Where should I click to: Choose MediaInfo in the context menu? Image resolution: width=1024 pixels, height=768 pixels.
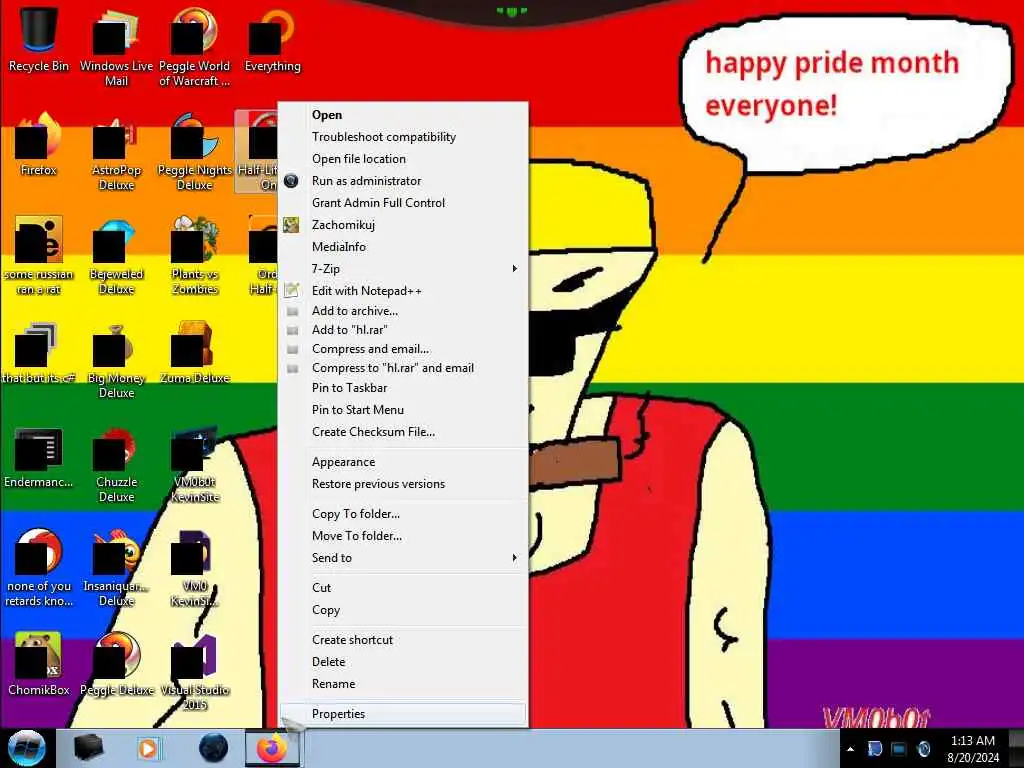pos(403,247)
